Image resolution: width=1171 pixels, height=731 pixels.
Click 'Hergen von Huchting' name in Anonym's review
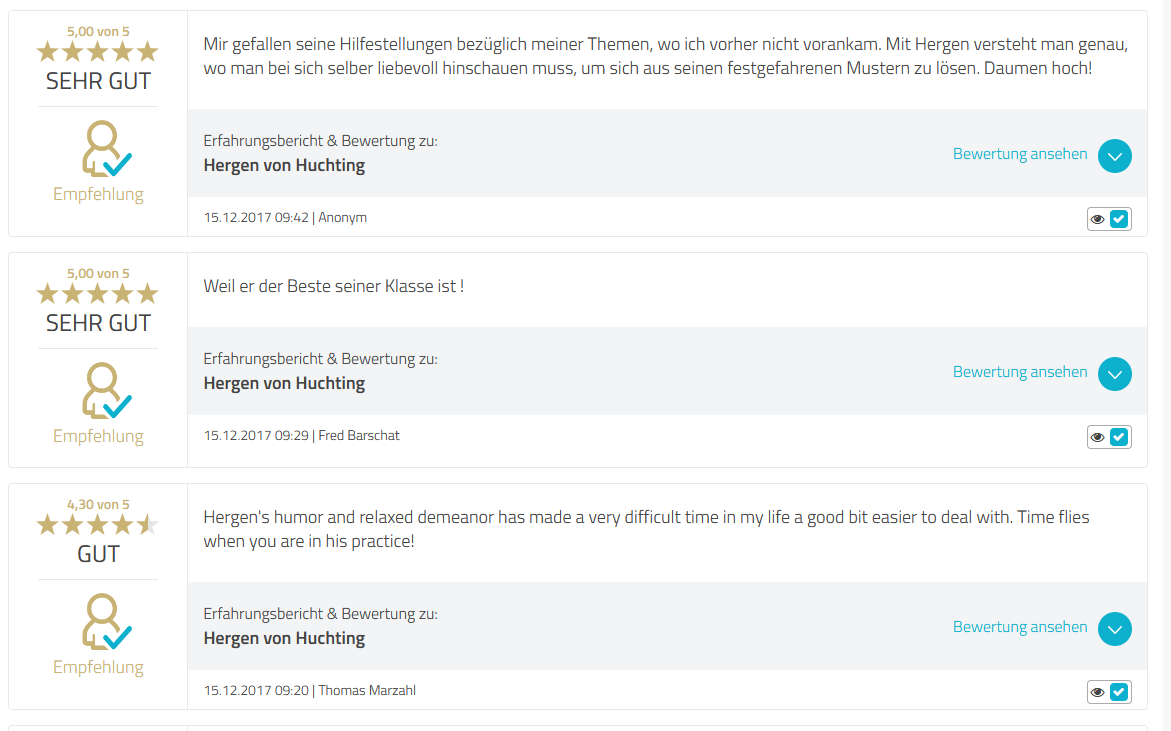click(x=284, y=166)
